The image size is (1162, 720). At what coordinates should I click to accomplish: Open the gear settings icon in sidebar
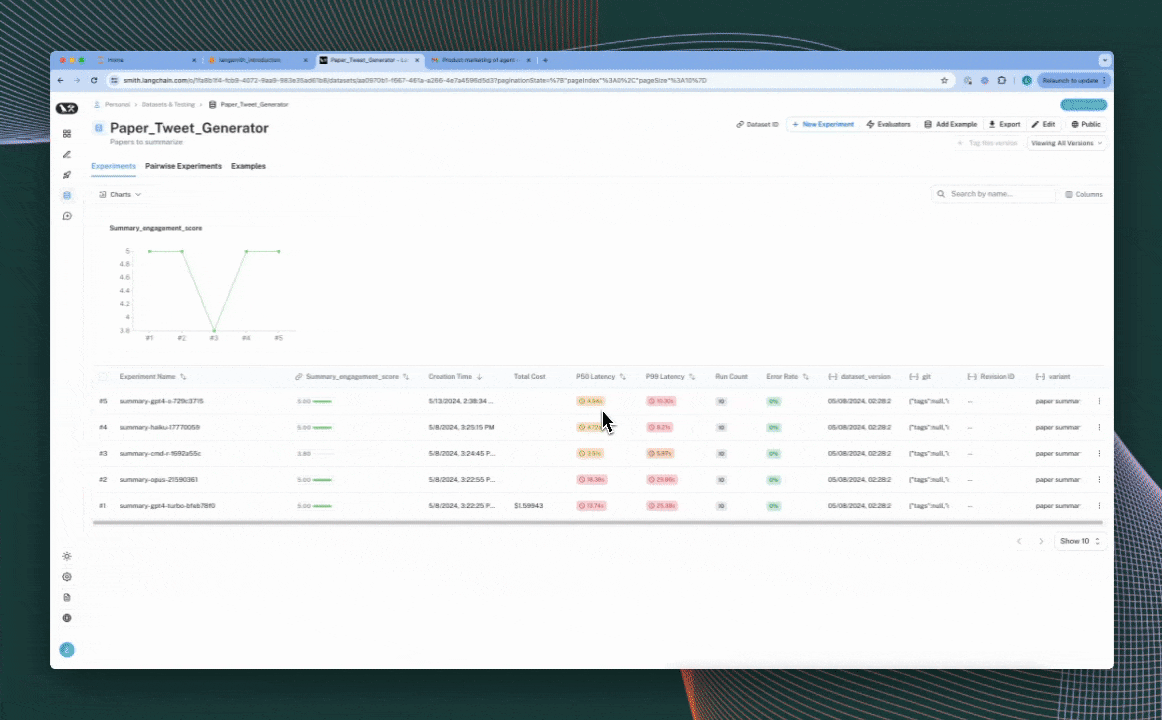[67, 577]
